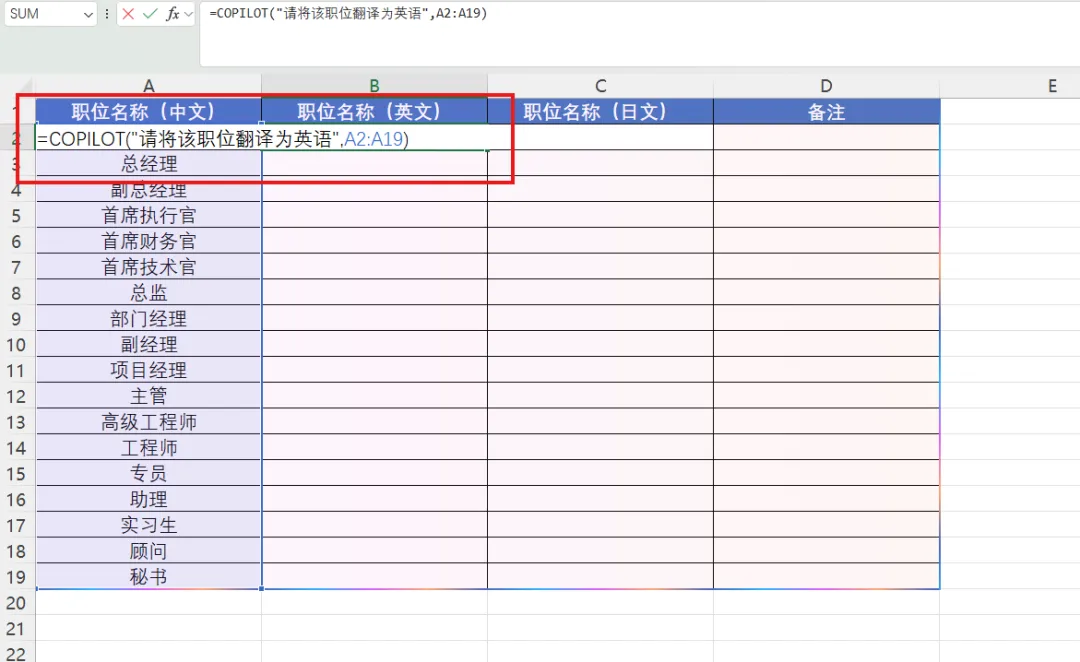This screenshot has width=1080, height=662.
Task: Select row 21 header
Action: tap(17, 629)
